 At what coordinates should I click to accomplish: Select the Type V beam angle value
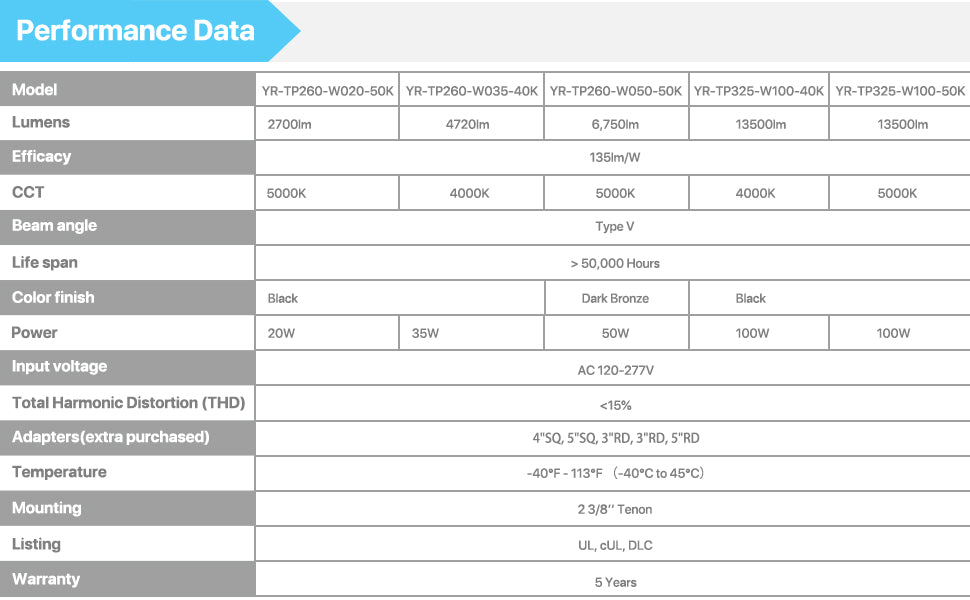pyautogui.click(x=614, y=227)
